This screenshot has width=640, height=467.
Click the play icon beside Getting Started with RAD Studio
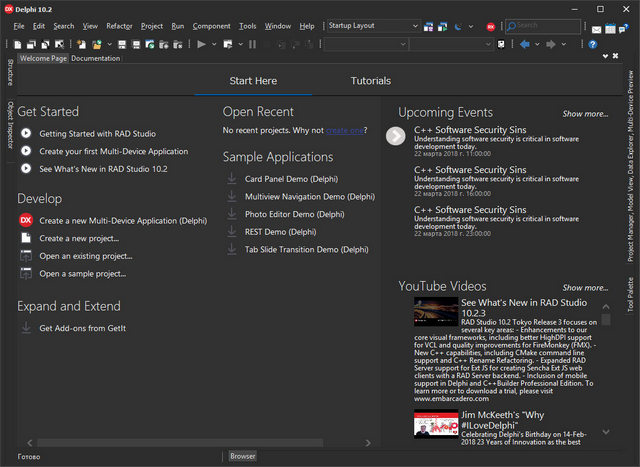click(26, 133)
